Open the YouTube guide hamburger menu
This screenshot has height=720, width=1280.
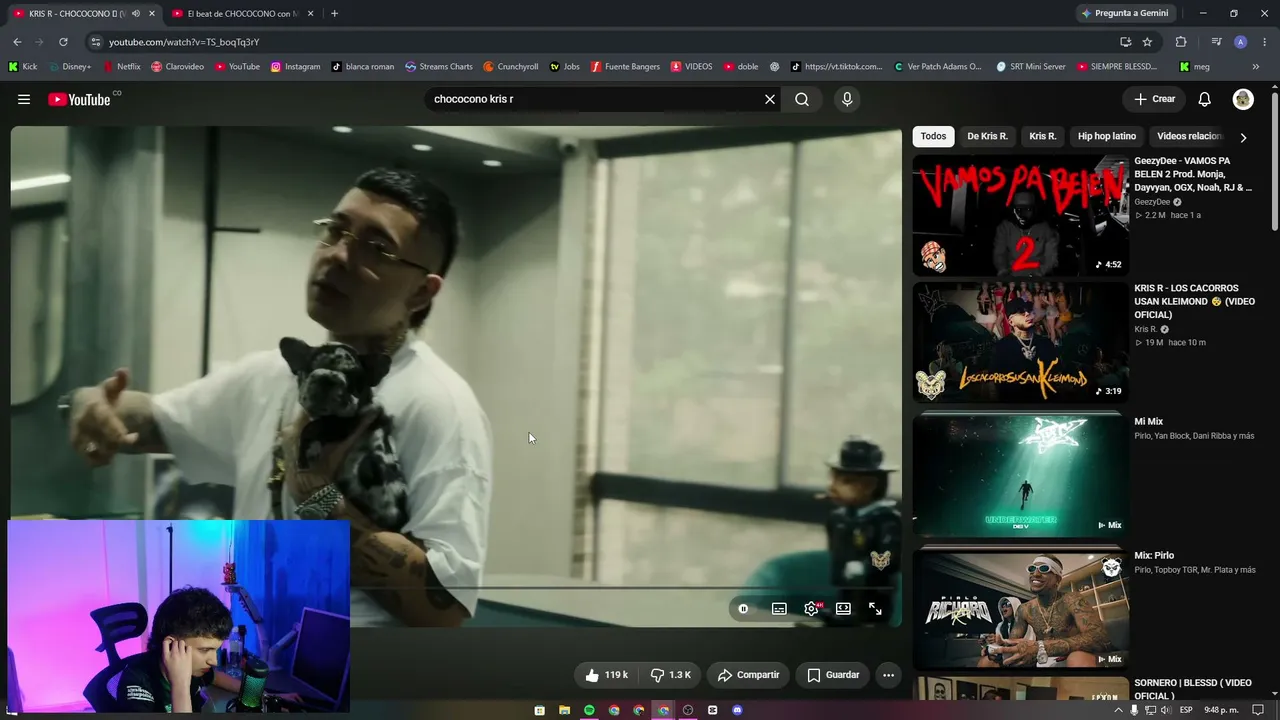click(24, 99)
